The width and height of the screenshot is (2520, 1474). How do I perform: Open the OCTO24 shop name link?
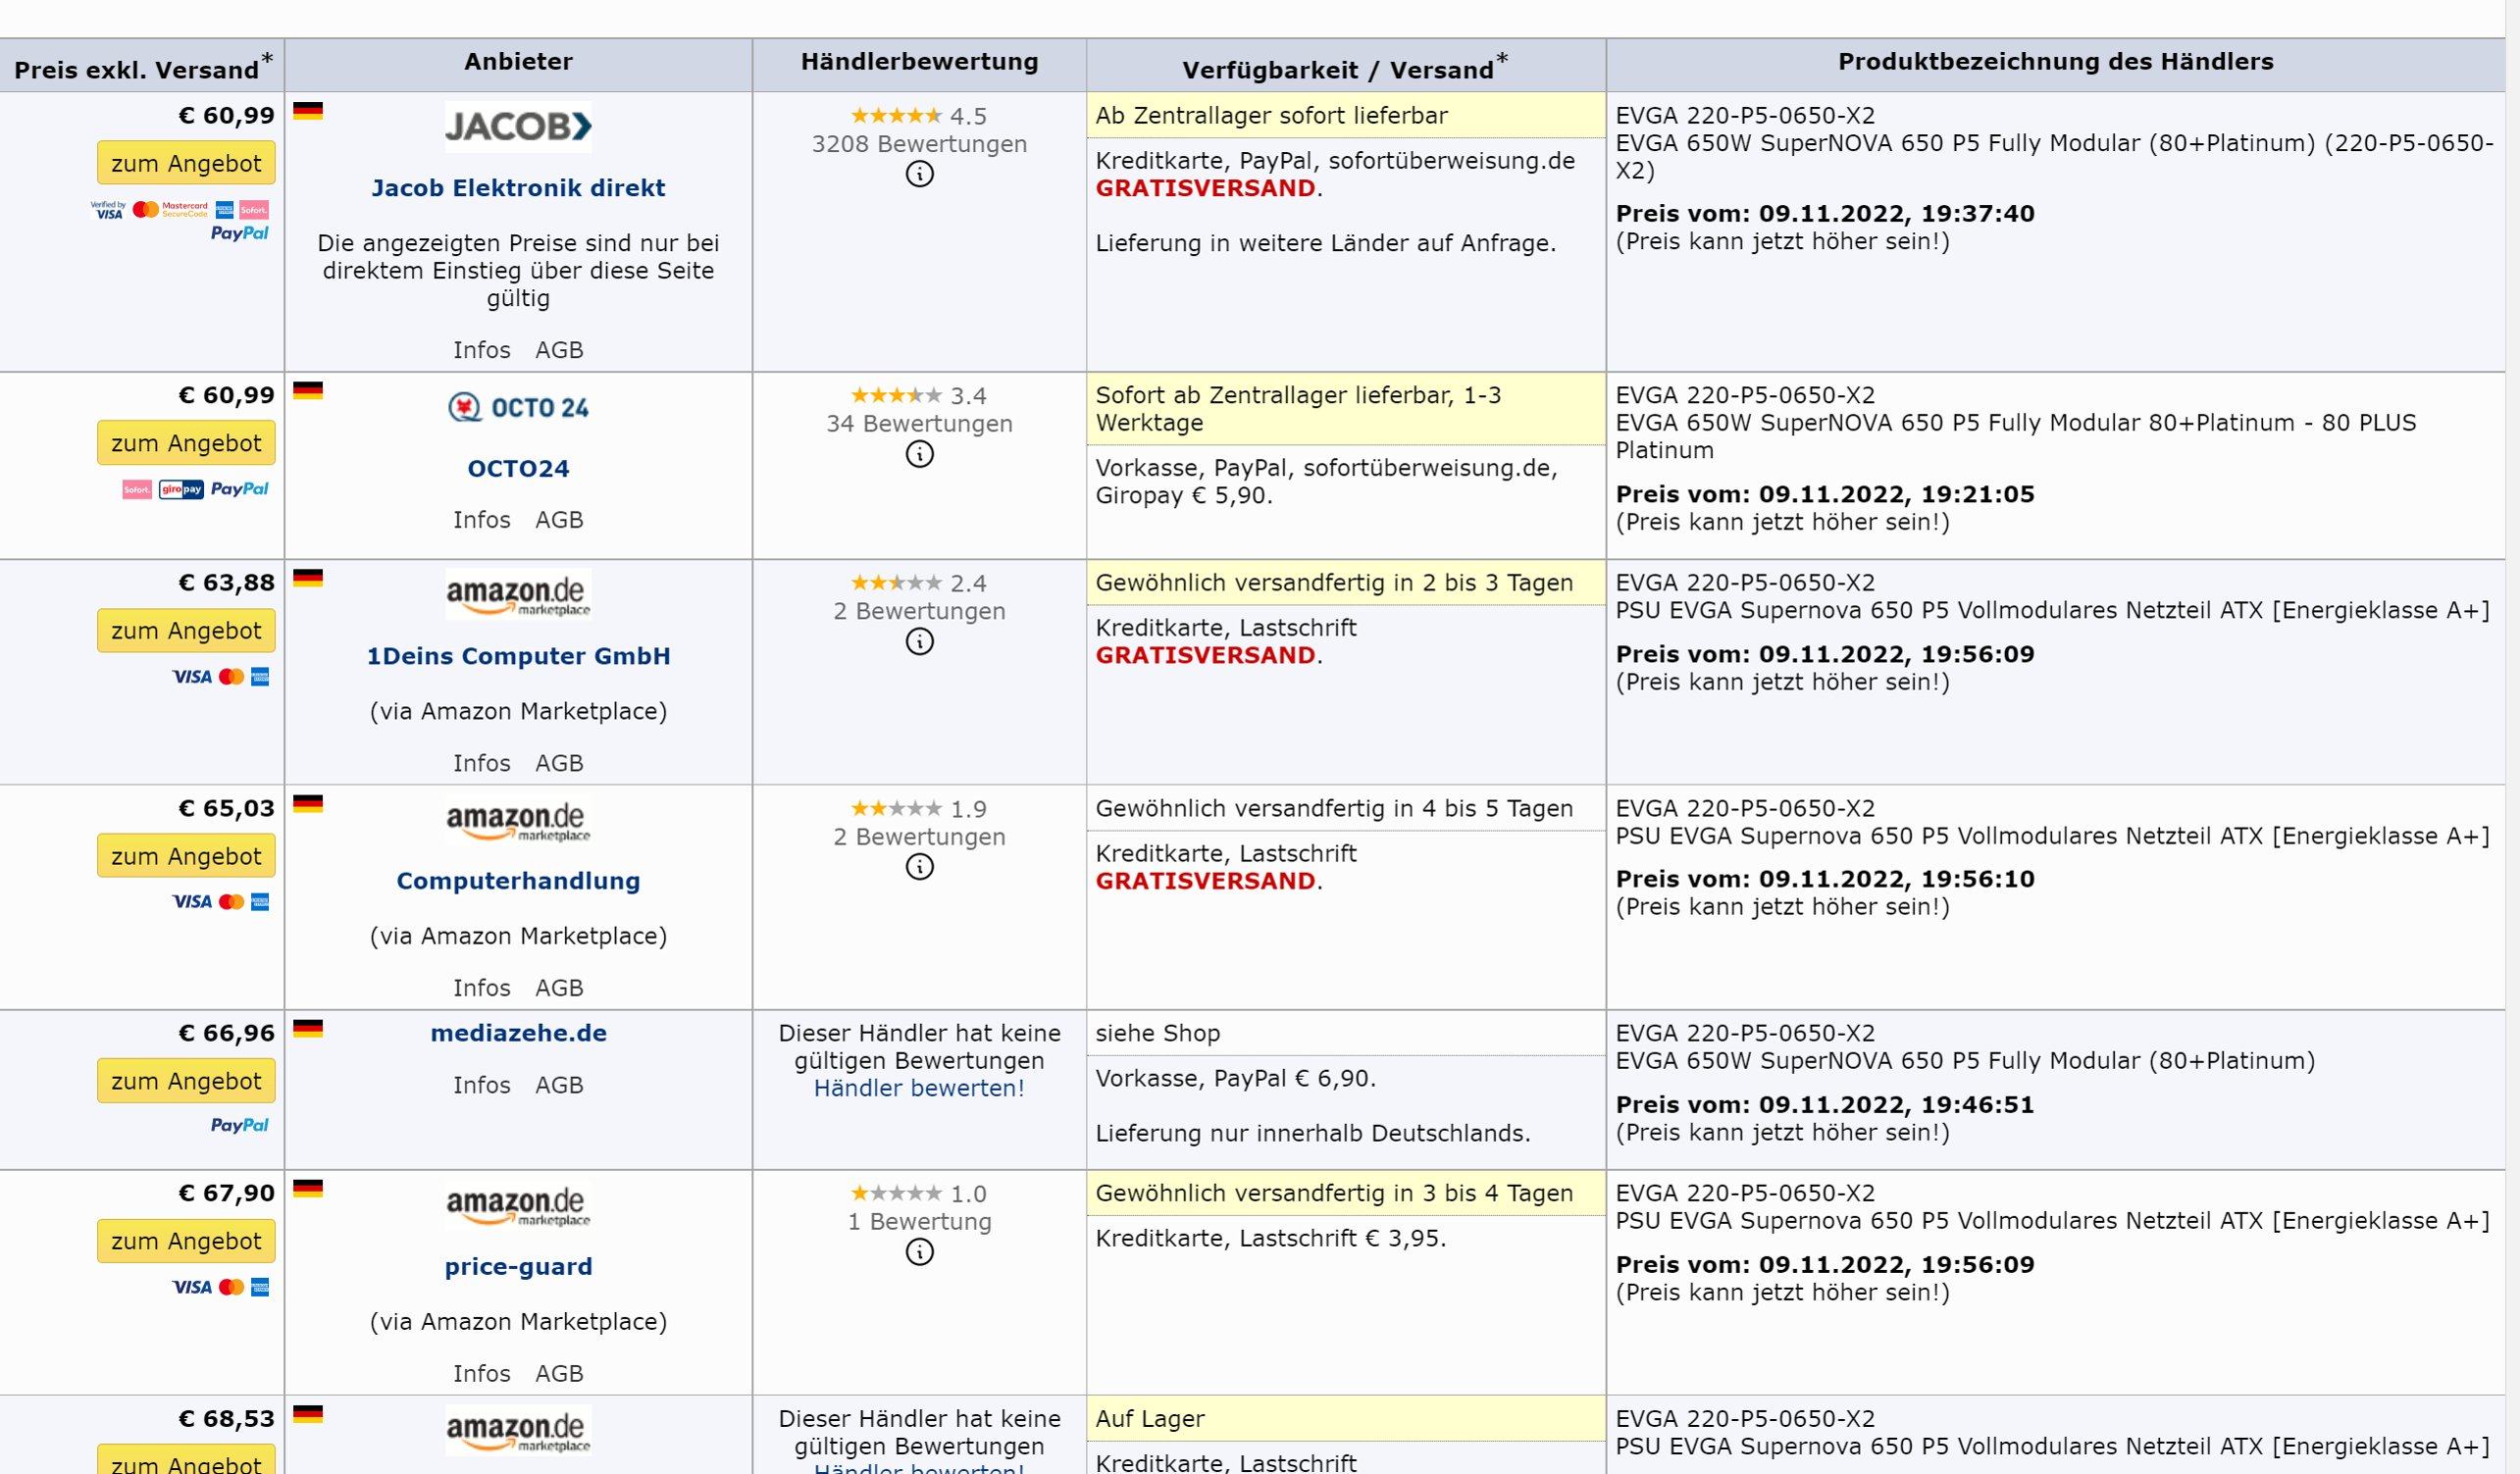click(x=518, y=469)
